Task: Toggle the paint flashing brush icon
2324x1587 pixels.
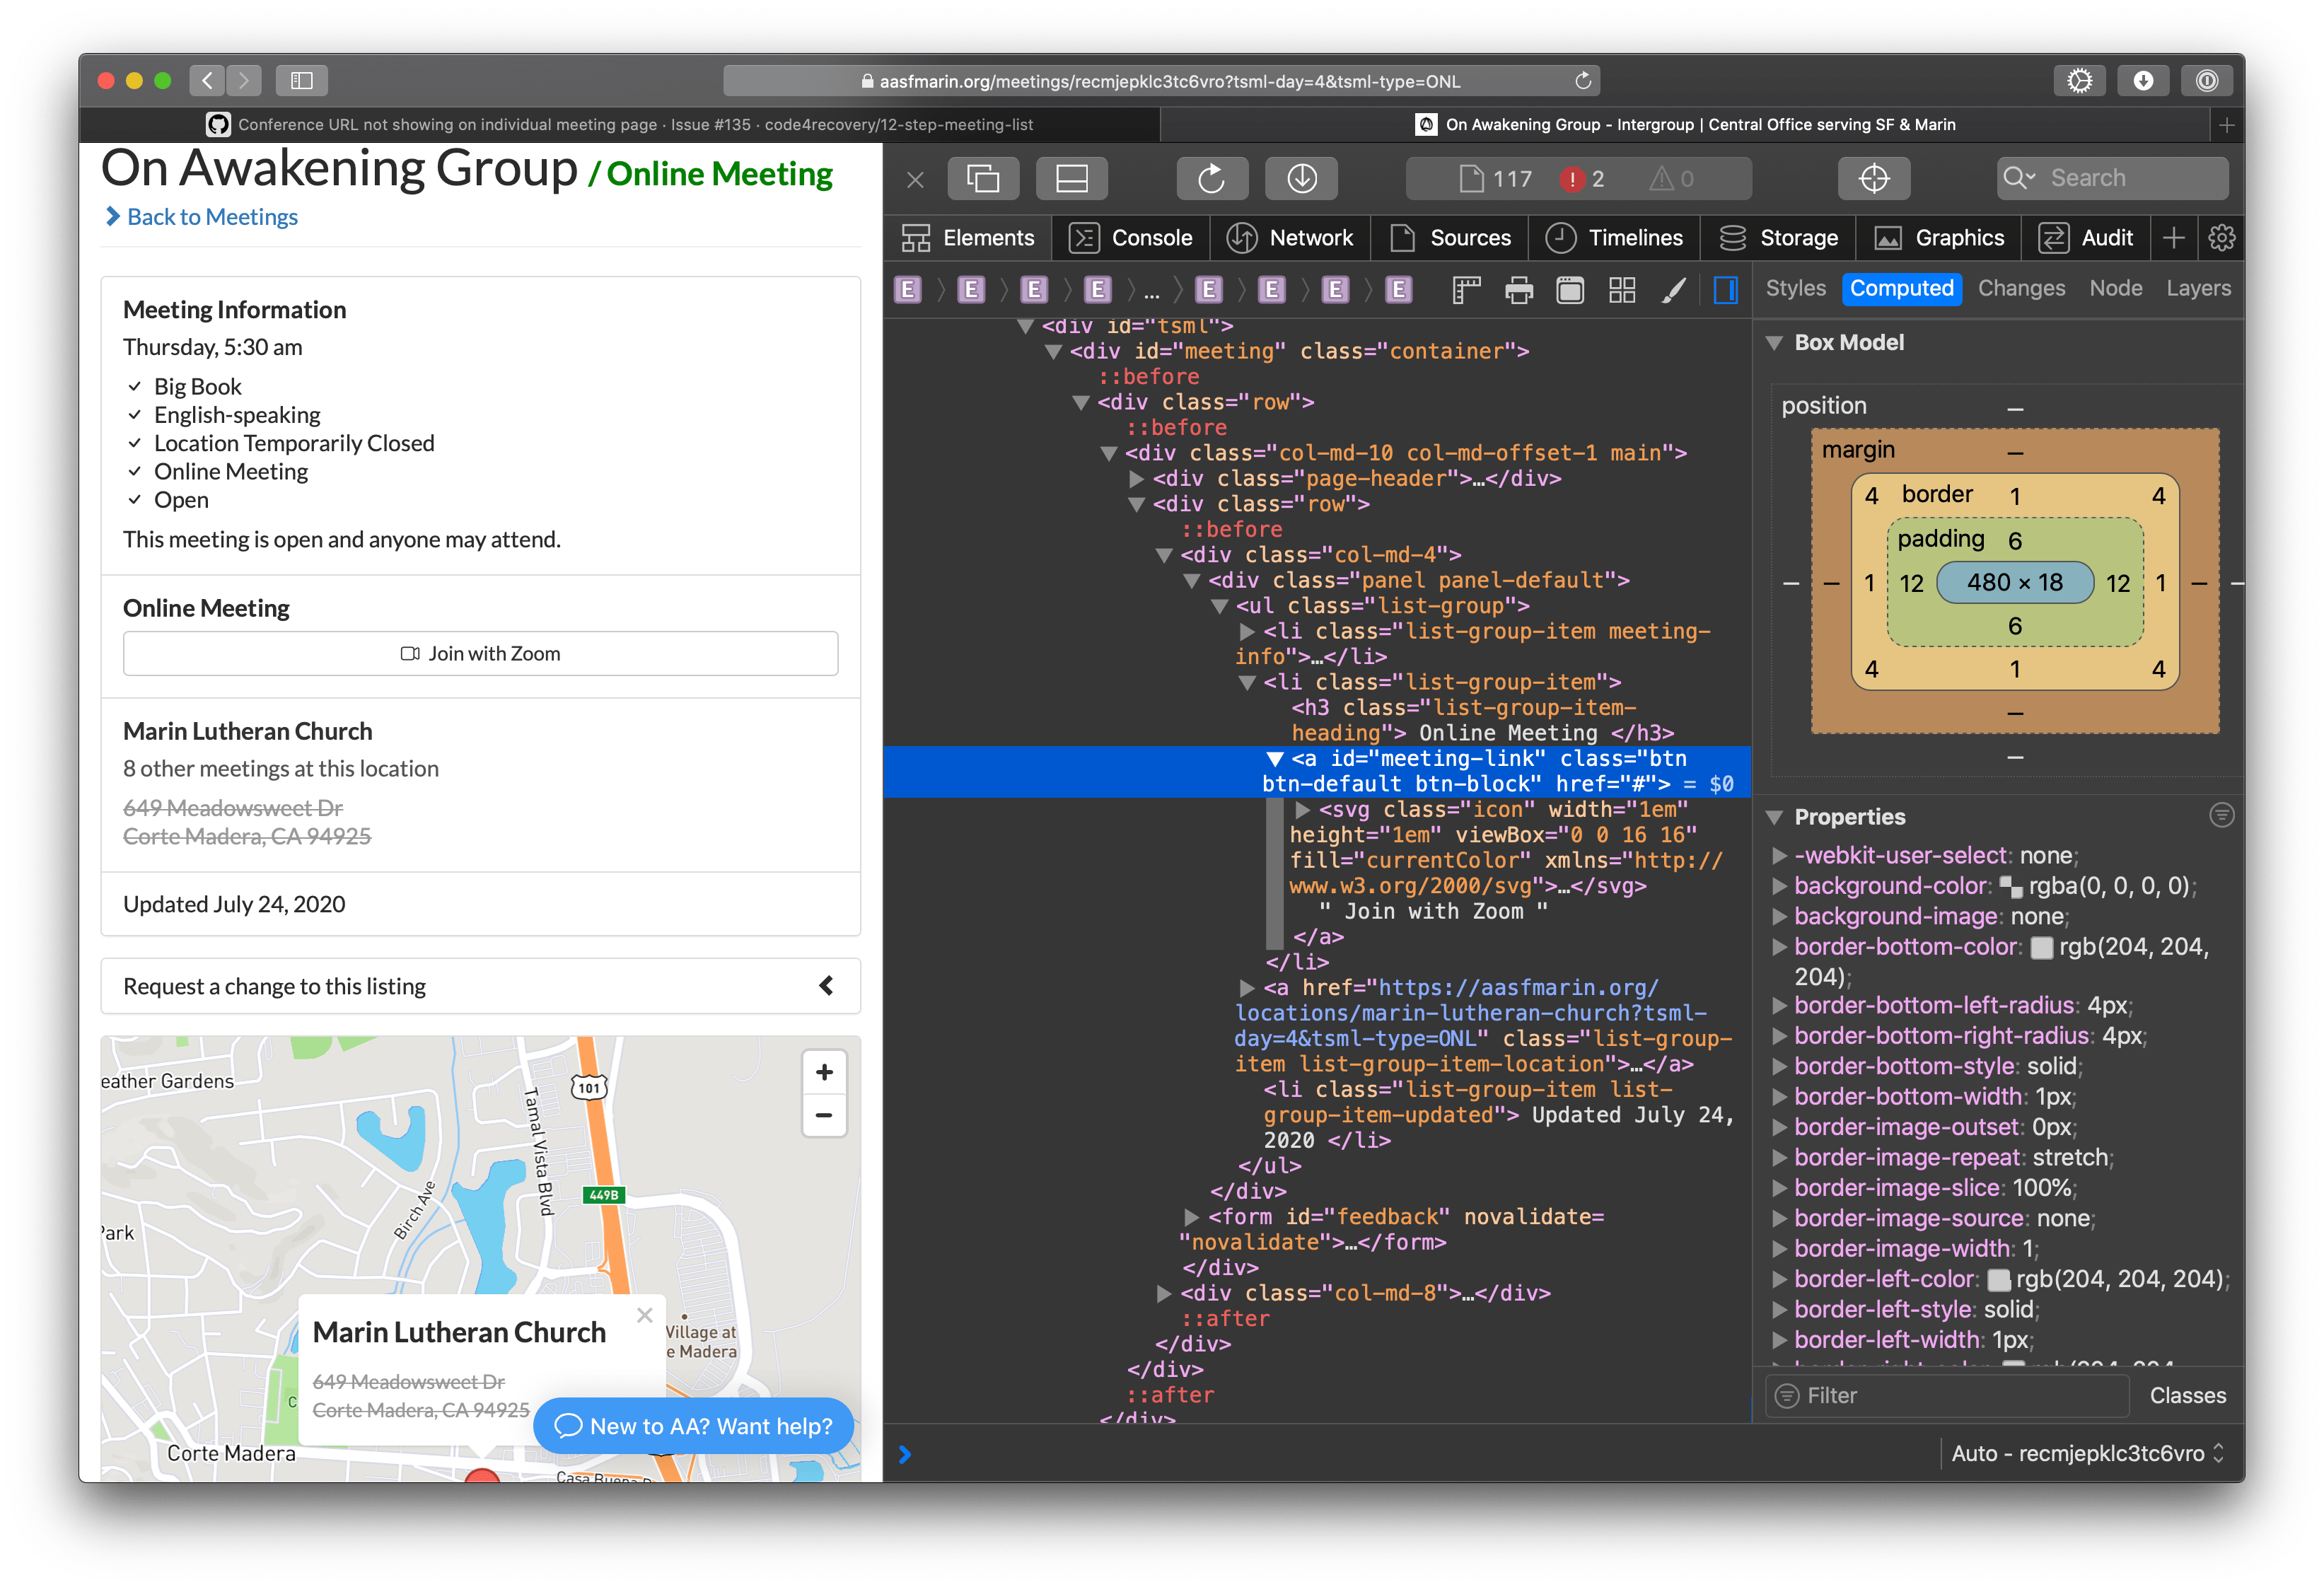Action: (1673, 291)
